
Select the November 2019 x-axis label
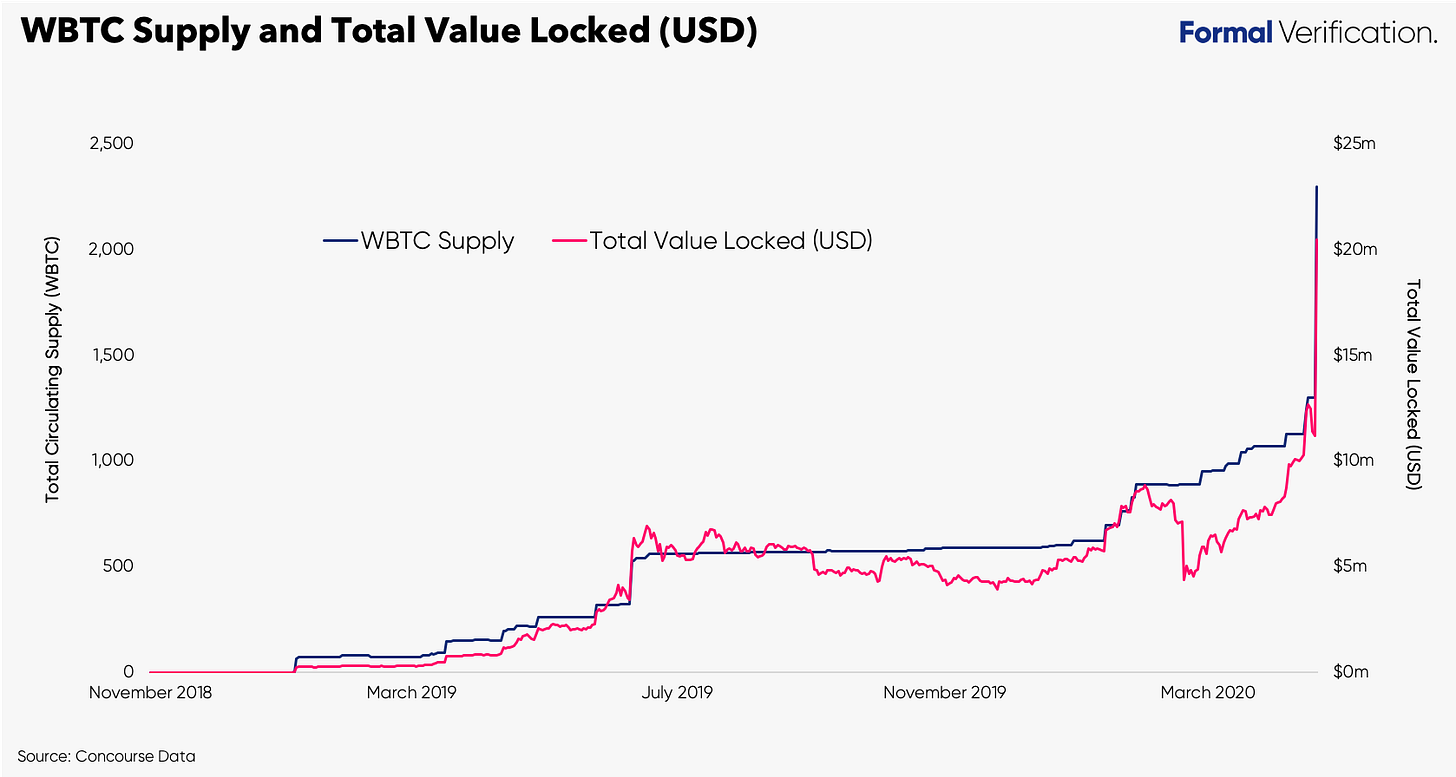[943, 693]
